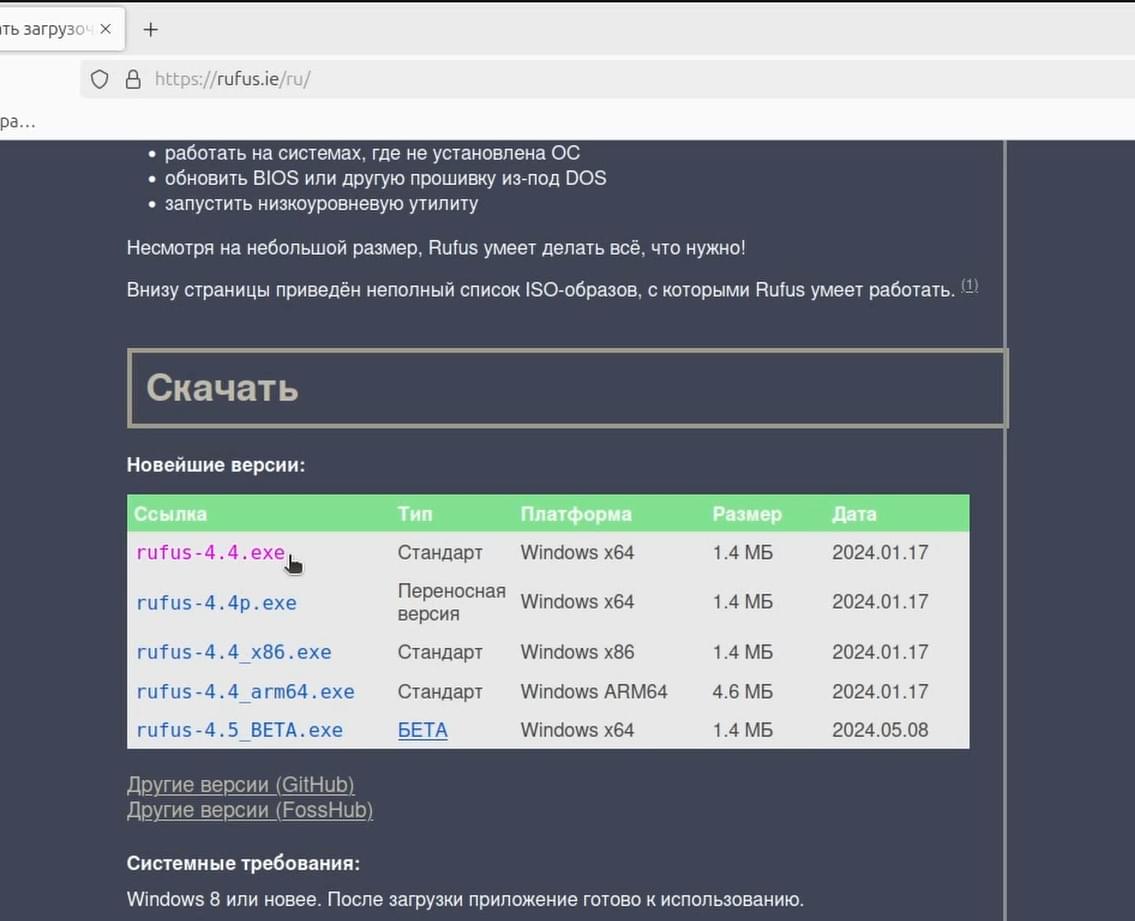Click the padlock site security icon

[133, 79]
